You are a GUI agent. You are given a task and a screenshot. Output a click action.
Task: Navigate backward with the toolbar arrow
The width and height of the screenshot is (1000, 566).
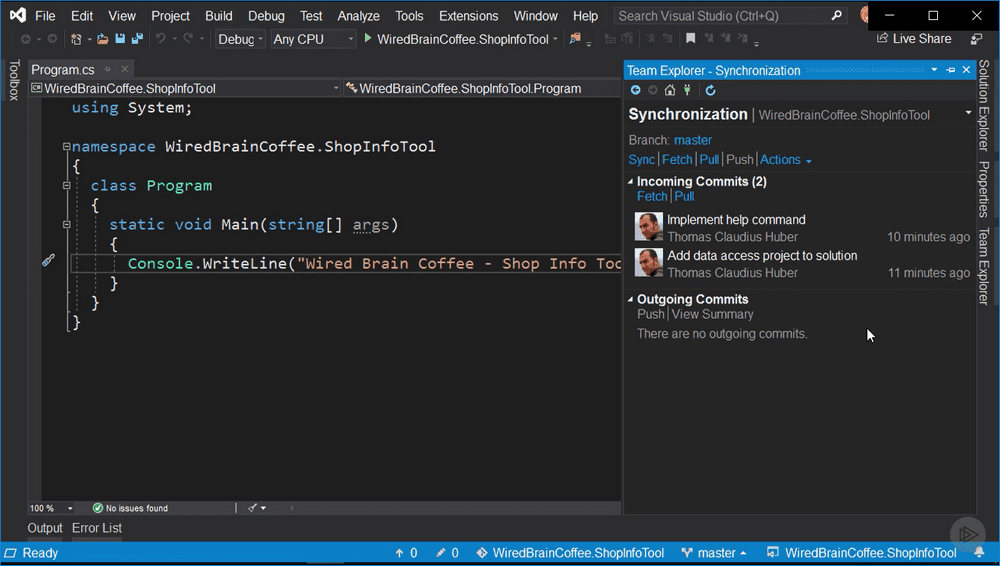point(26,39)
